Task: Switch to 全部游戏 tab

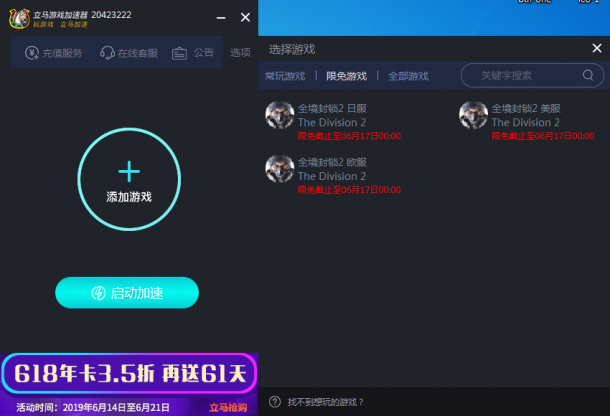Action: tap(408, 76)
